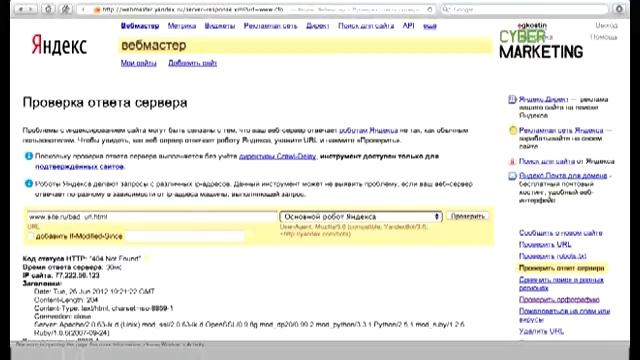The height and width of the screenshot is (360, 640).
Task: Click the Поиск для сайта promo icon
Action: click(x=512, y=162)
